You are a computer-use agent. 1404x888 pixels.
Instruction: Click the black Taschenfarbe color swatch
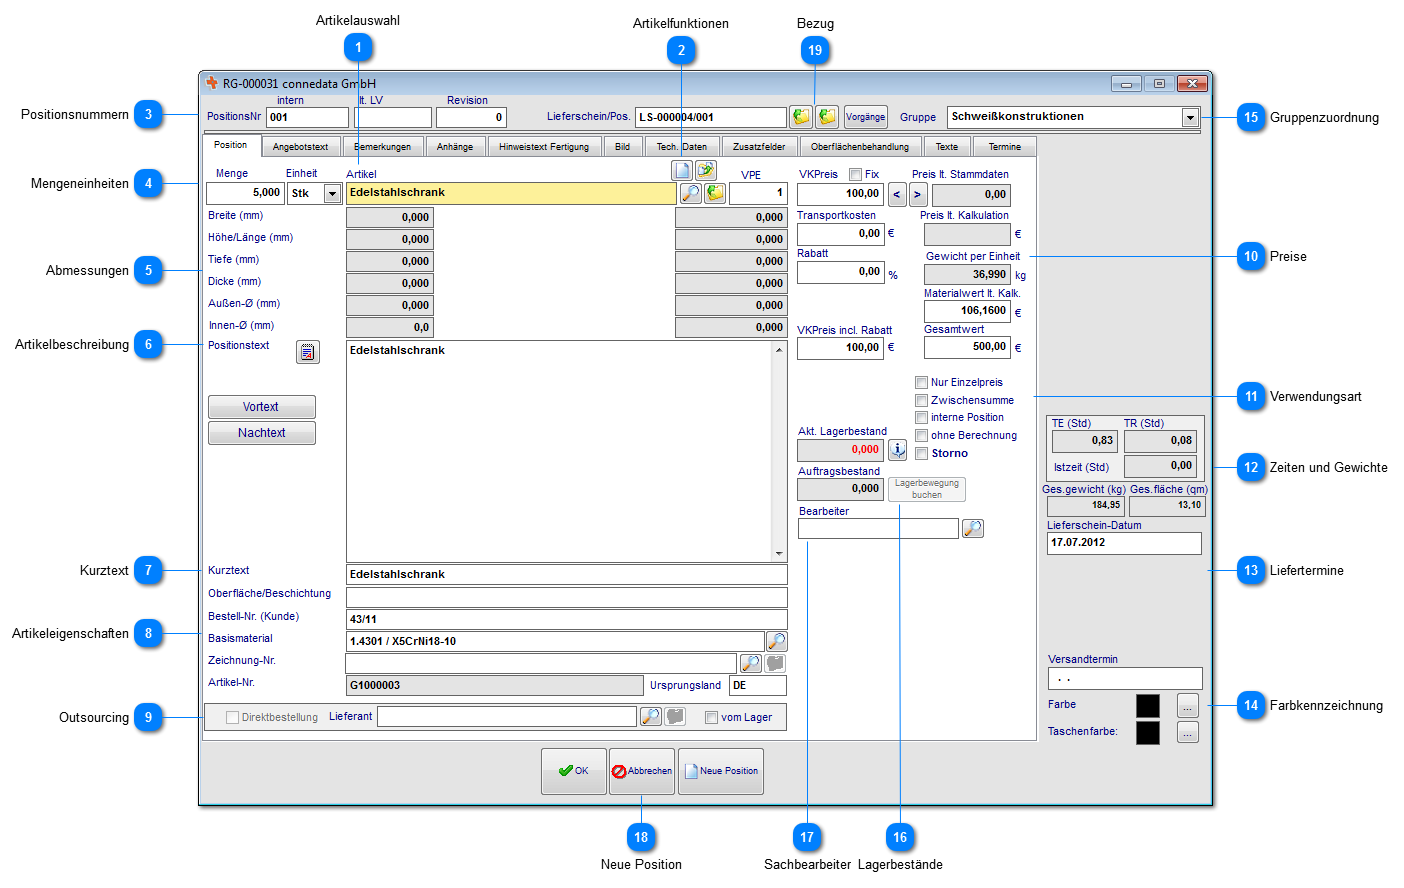pos(1148,733)
